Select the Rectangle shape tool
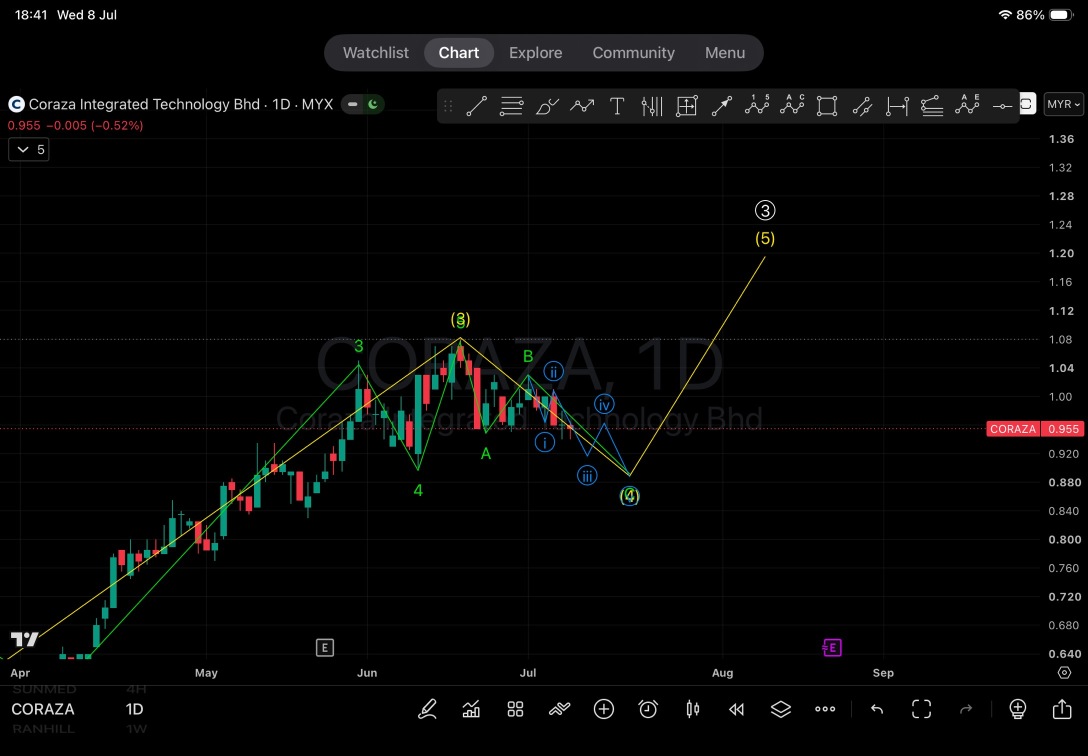This screenshot has width=1088, height=756. [x=826, y=106]
